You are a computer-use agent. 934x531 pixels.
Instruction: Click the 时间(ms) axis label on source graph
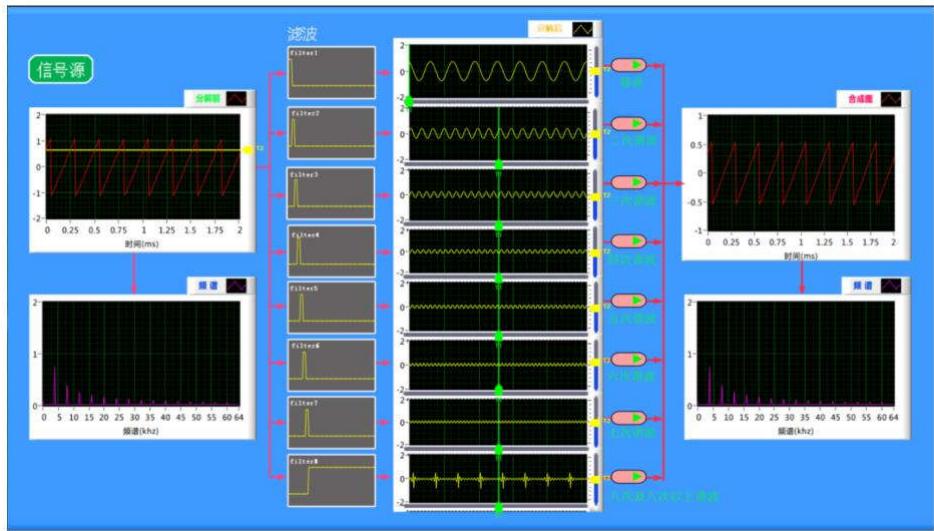(143, 243)
